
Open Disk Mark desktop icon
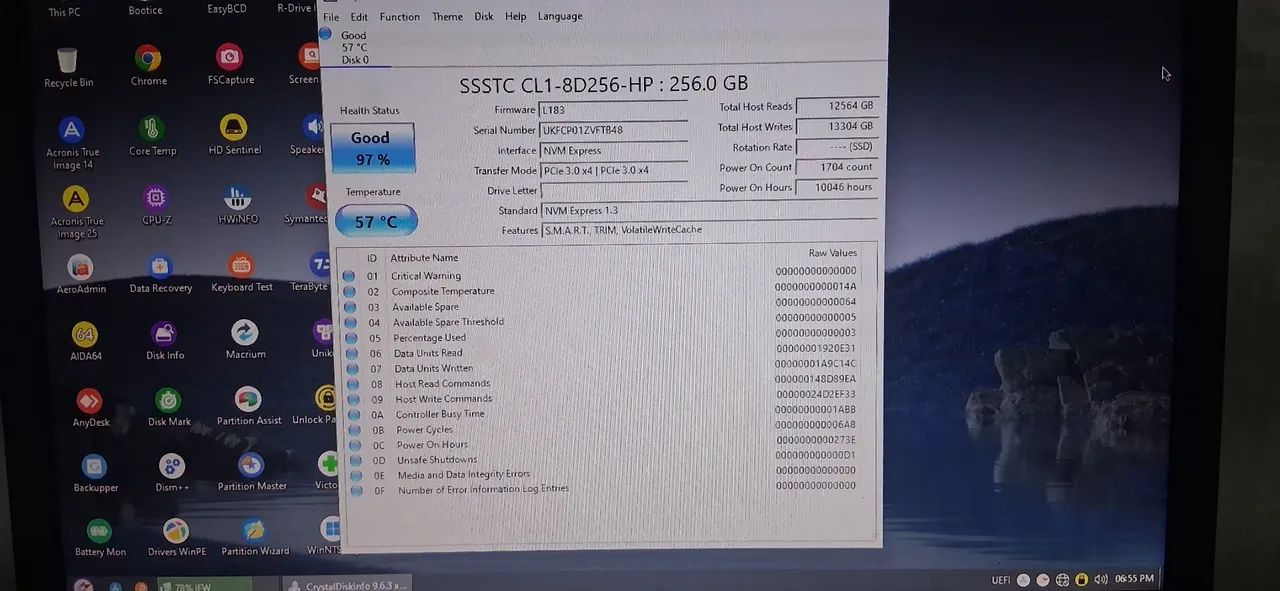[x=169, y=407]
